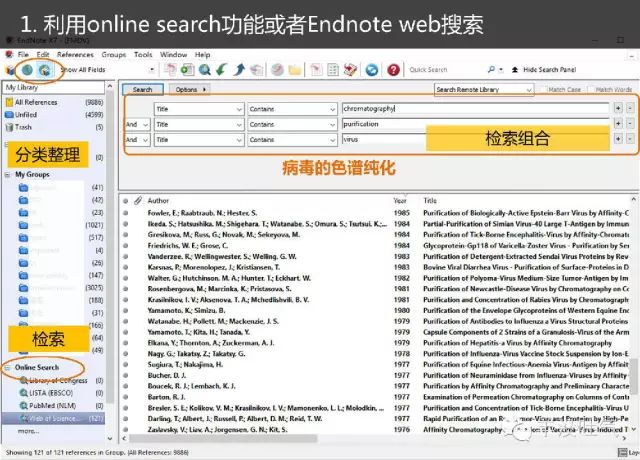Collapse the My Groups tree section
Viewport: 640px width, 460px height.
tap(8, 174)
